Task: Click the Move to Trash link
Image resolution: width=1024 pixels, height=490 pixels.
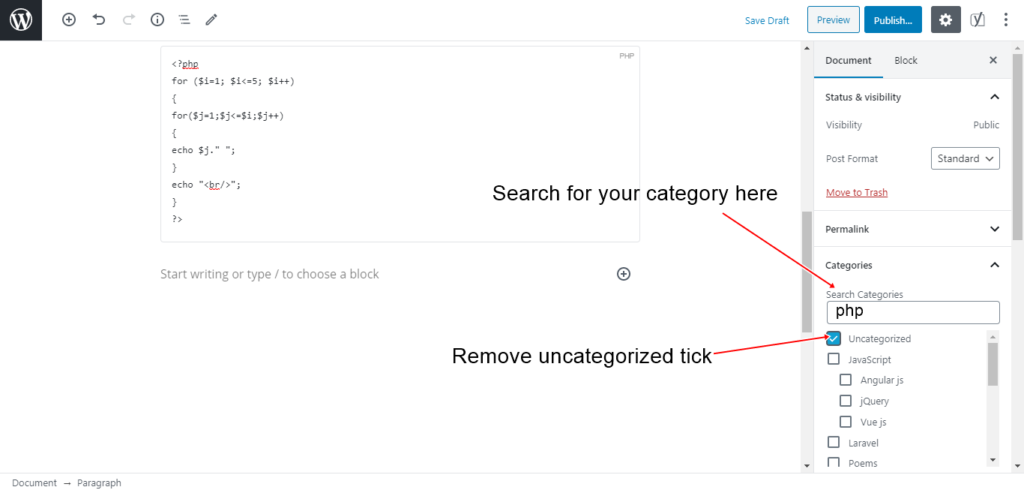Action: 856,193
